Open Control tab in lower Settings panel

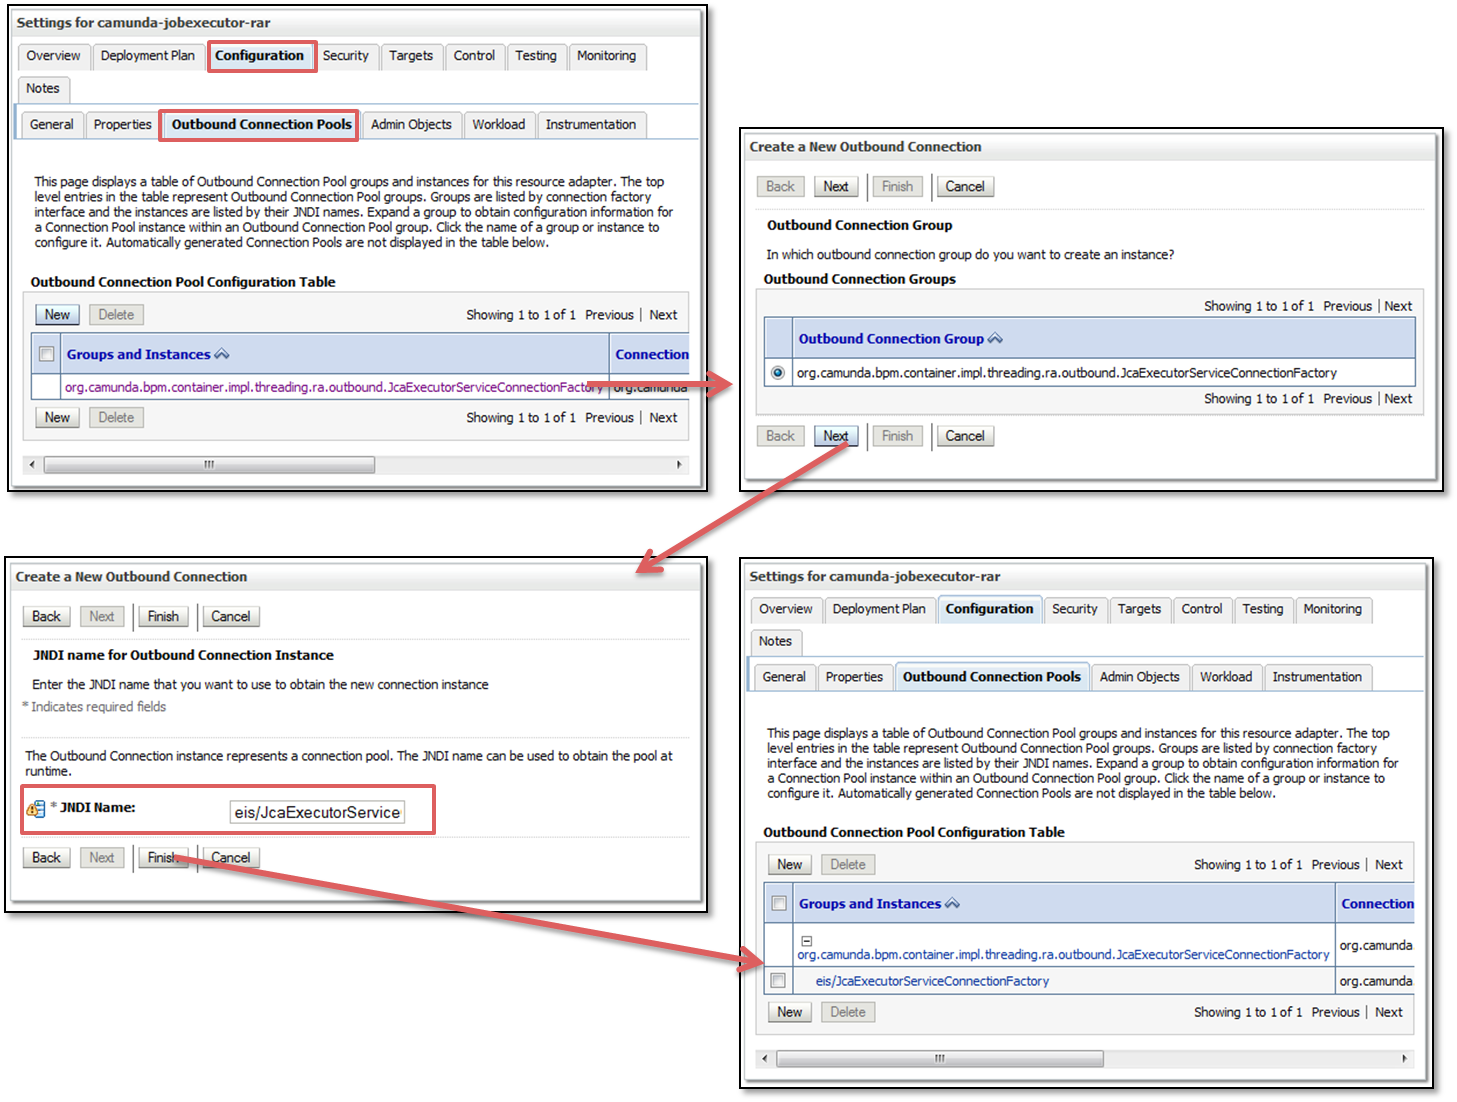[x=1202, y=609]
